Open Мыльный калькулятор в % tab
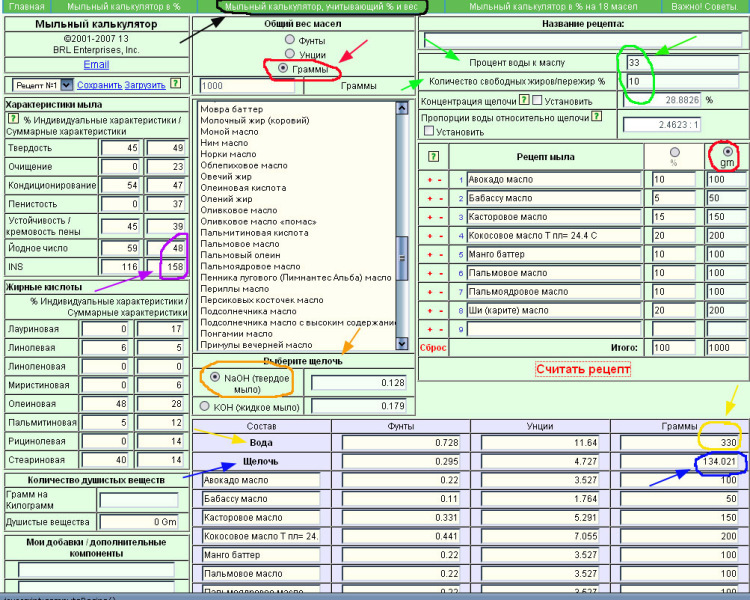 point(123,7)
